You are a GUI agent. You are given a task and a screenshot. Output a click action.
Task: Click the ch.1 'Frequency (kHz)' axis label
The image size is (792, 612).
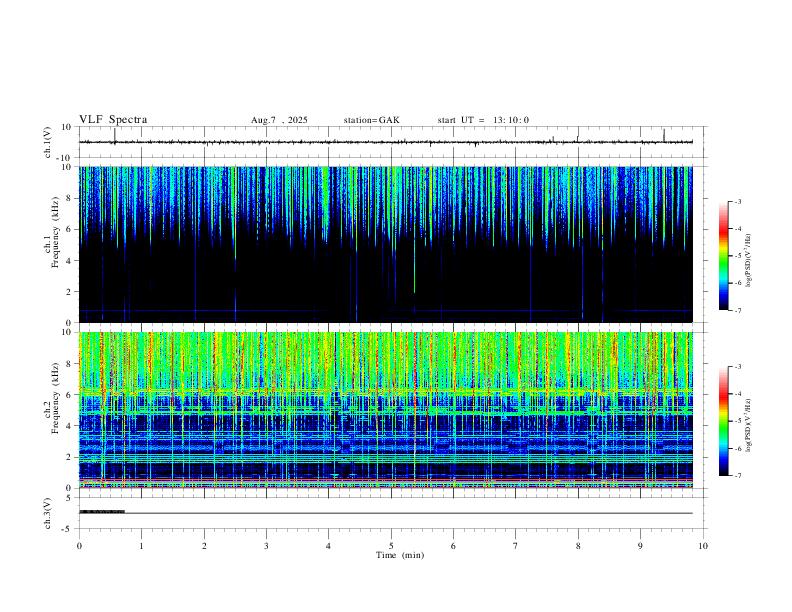[56, 232]
